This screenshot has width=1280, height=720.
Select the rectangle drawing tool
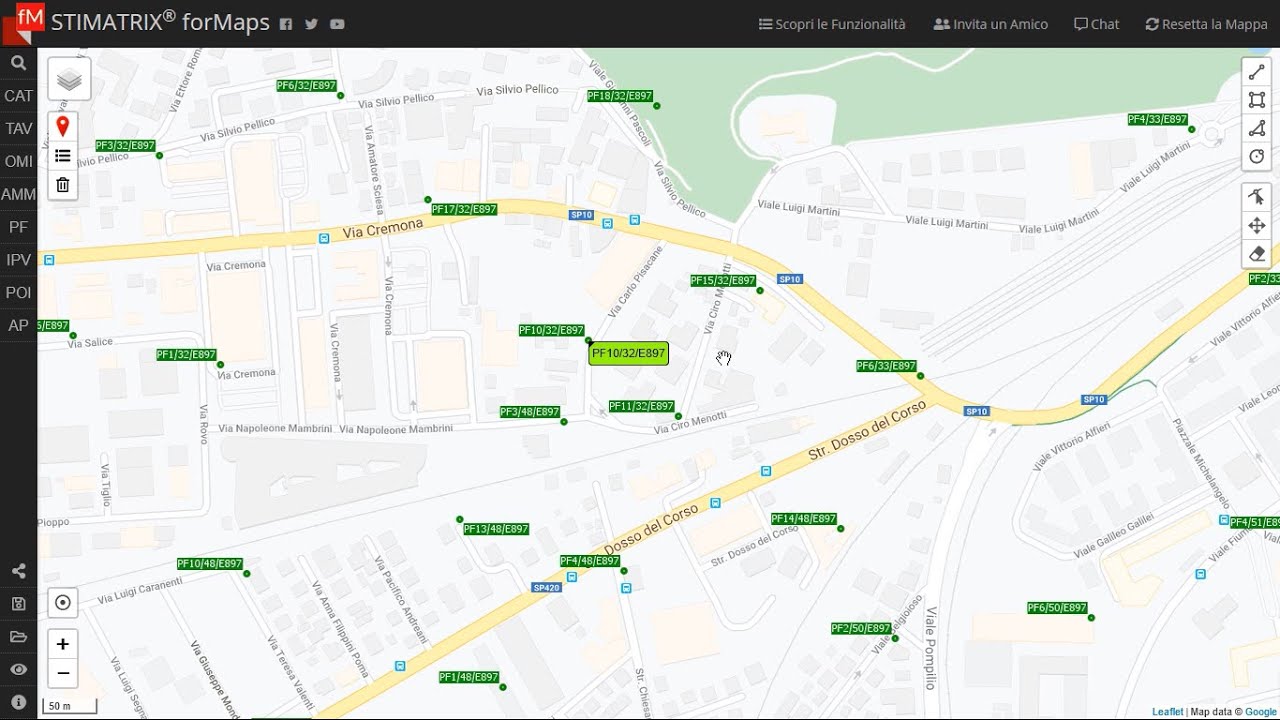coord(1257,100)
